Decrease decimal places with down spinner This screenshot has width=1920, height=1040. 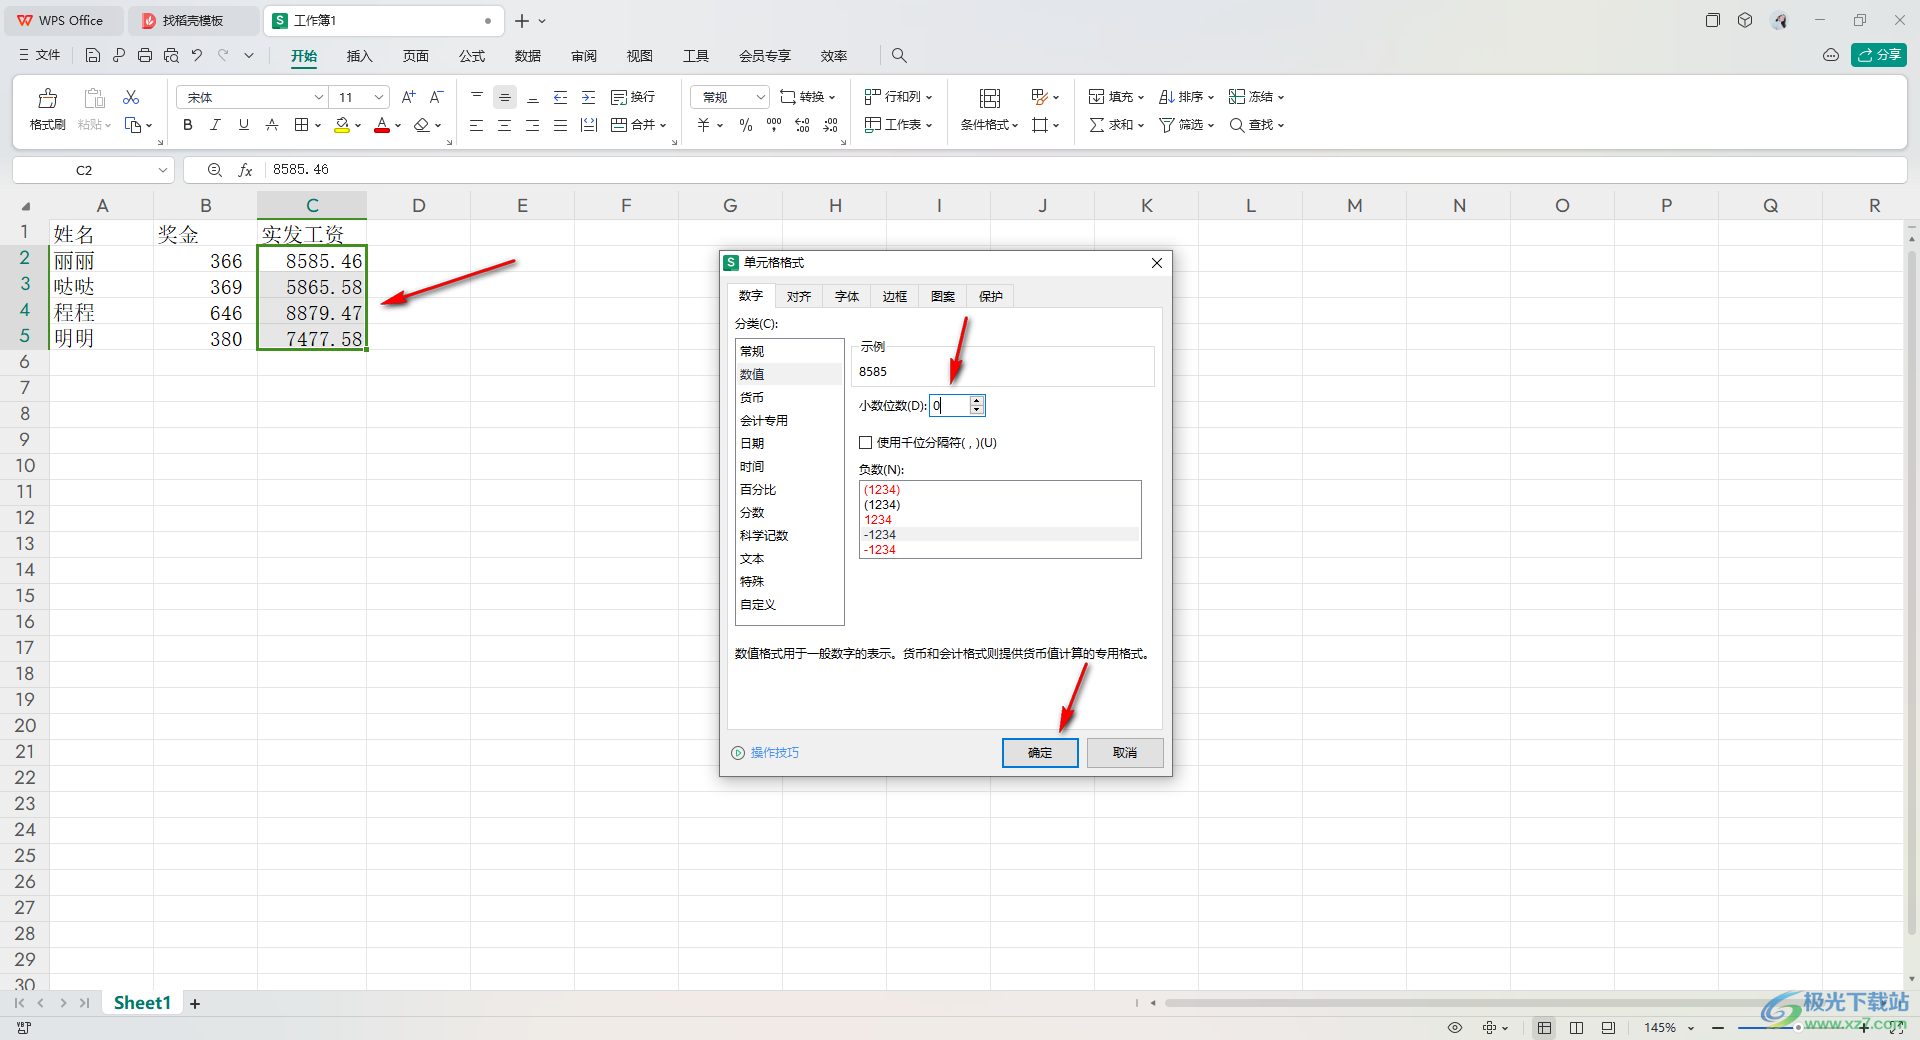(x=977, y=410)
